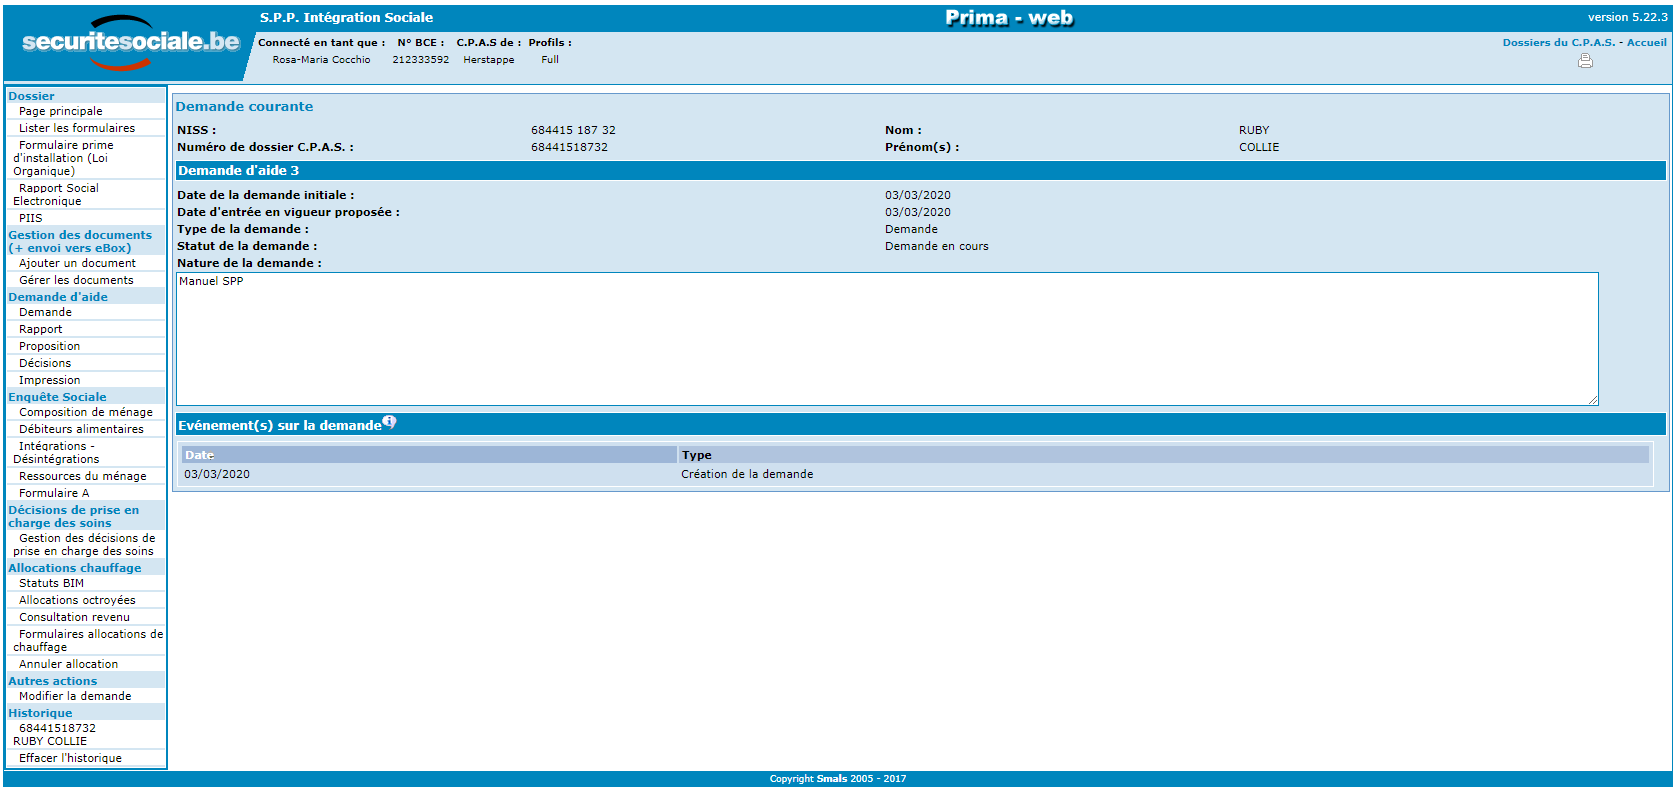Viewport: 1676px width, 795px height.
Task: Click the Copyright Smals 2005 - 2017 footer
Action: tap(837, 779)
